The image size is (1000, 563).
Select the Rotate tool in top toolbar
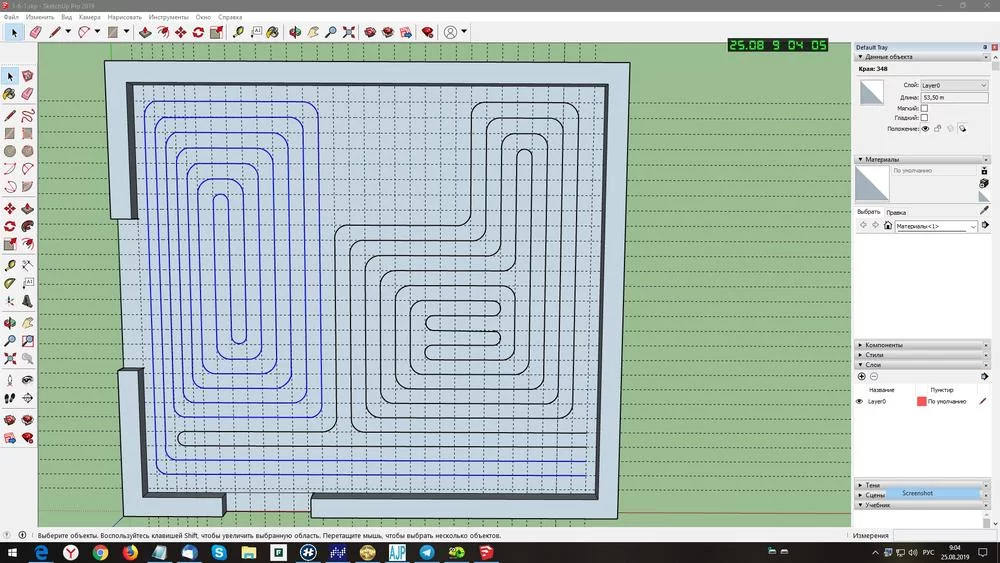[198, 32]
